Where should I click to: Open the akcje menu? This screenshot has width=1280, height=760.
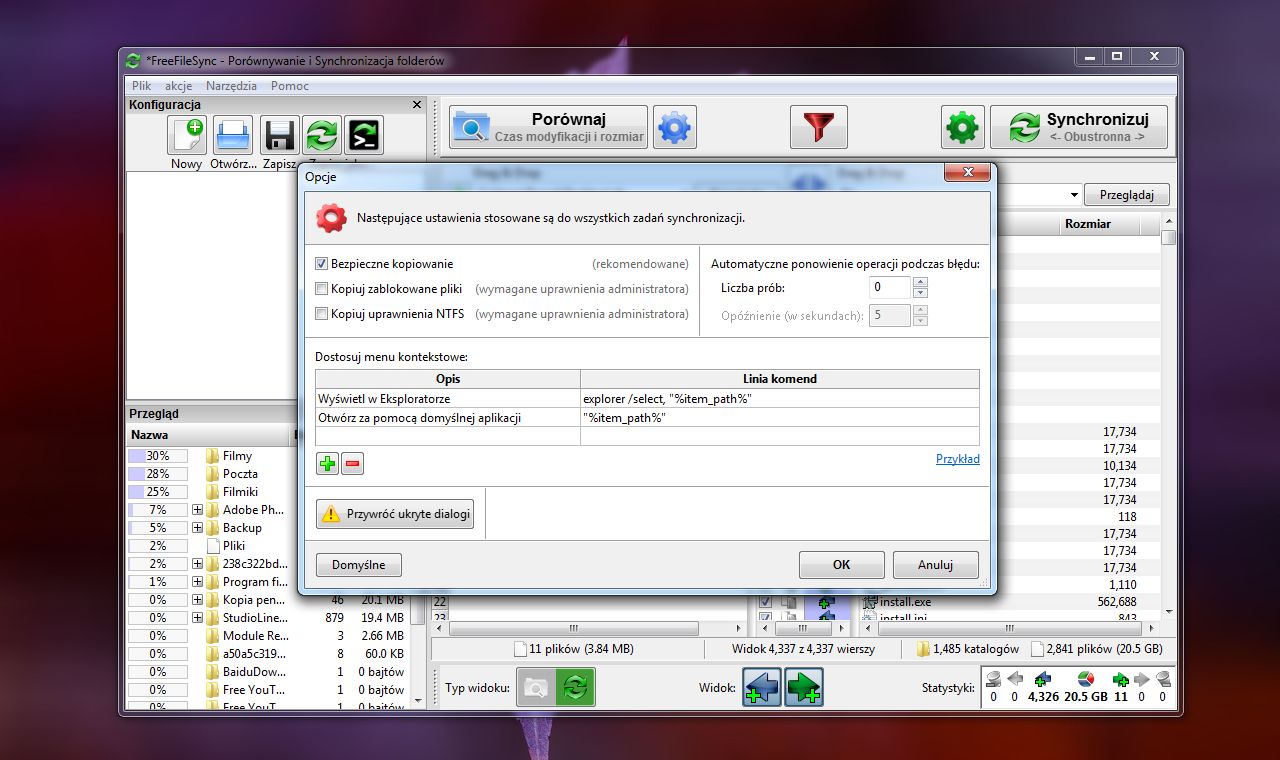(179, 86)
